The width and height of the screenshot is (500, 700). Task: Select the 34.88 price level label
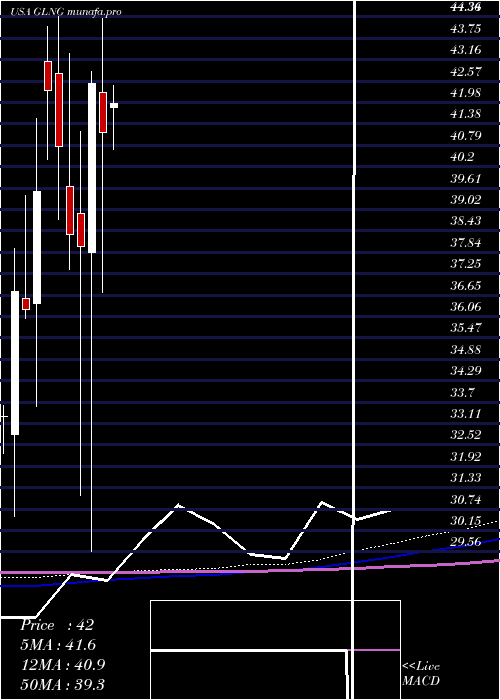[466, 350]
